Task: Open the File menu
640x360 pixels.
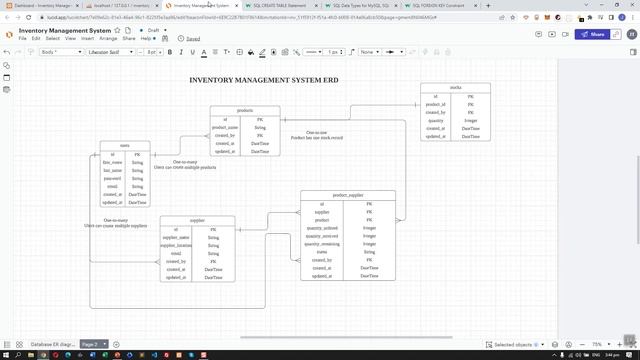Action: tap(22, 38)
